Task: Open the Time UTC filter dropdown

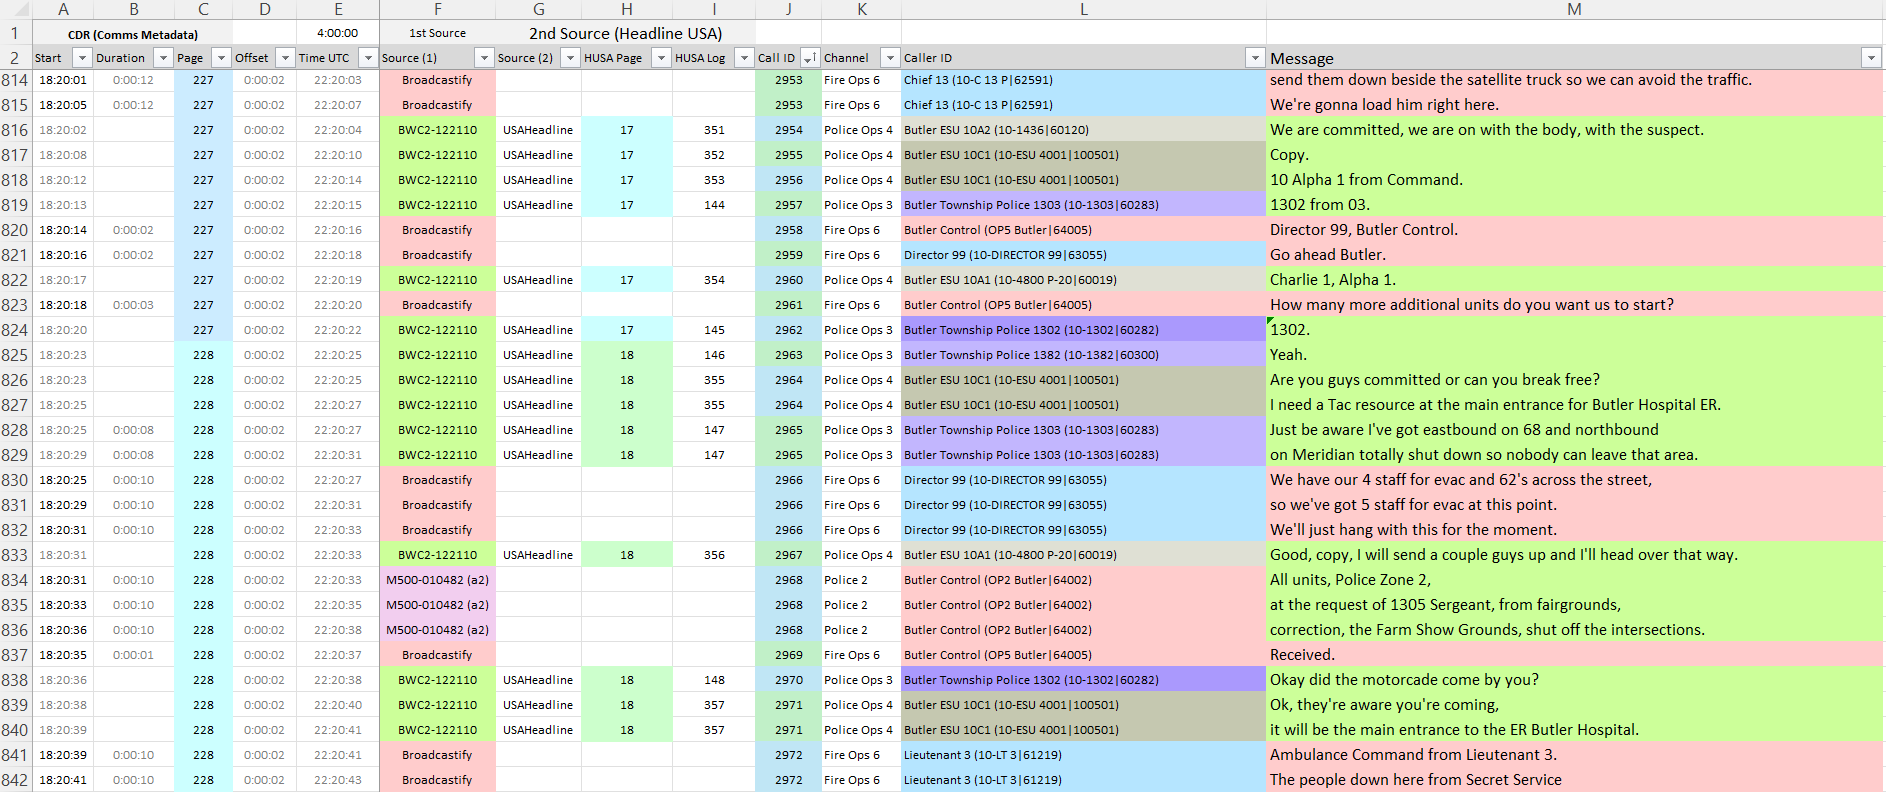Action: 368,58
